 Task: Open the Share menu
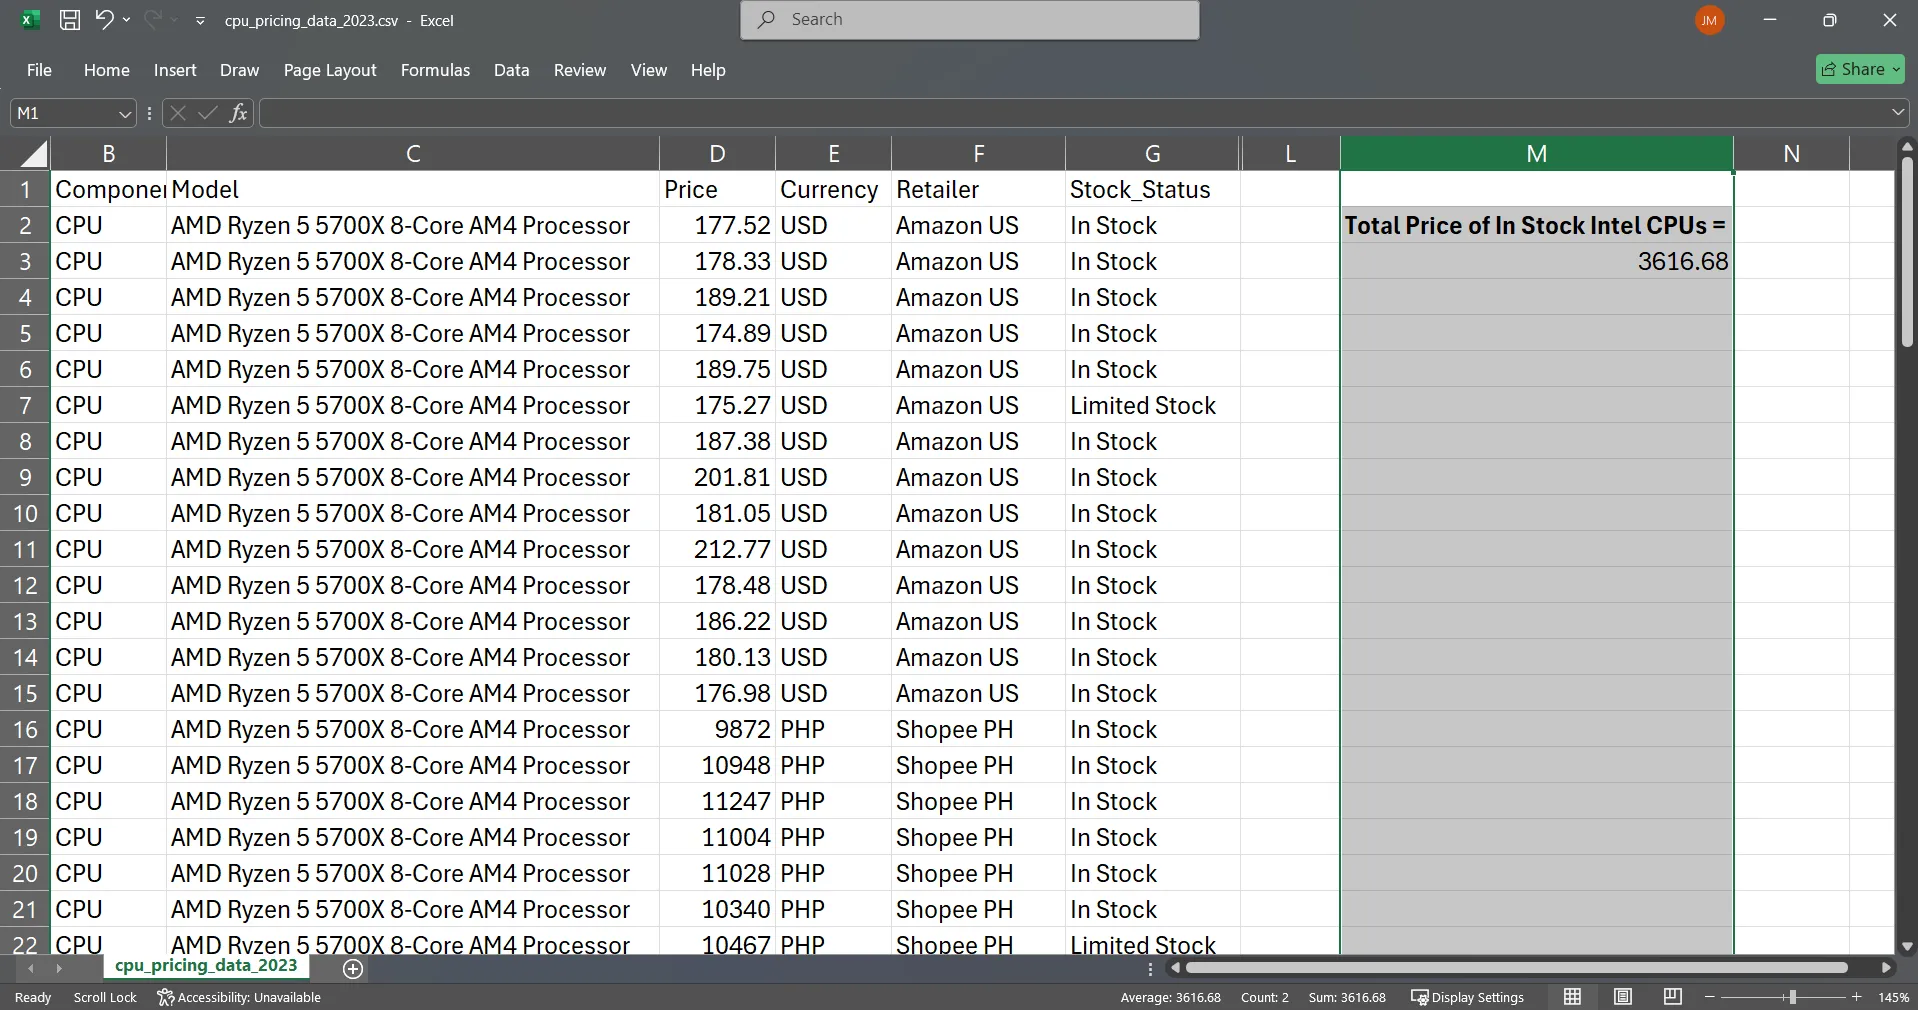click(x=1859, y=68)
